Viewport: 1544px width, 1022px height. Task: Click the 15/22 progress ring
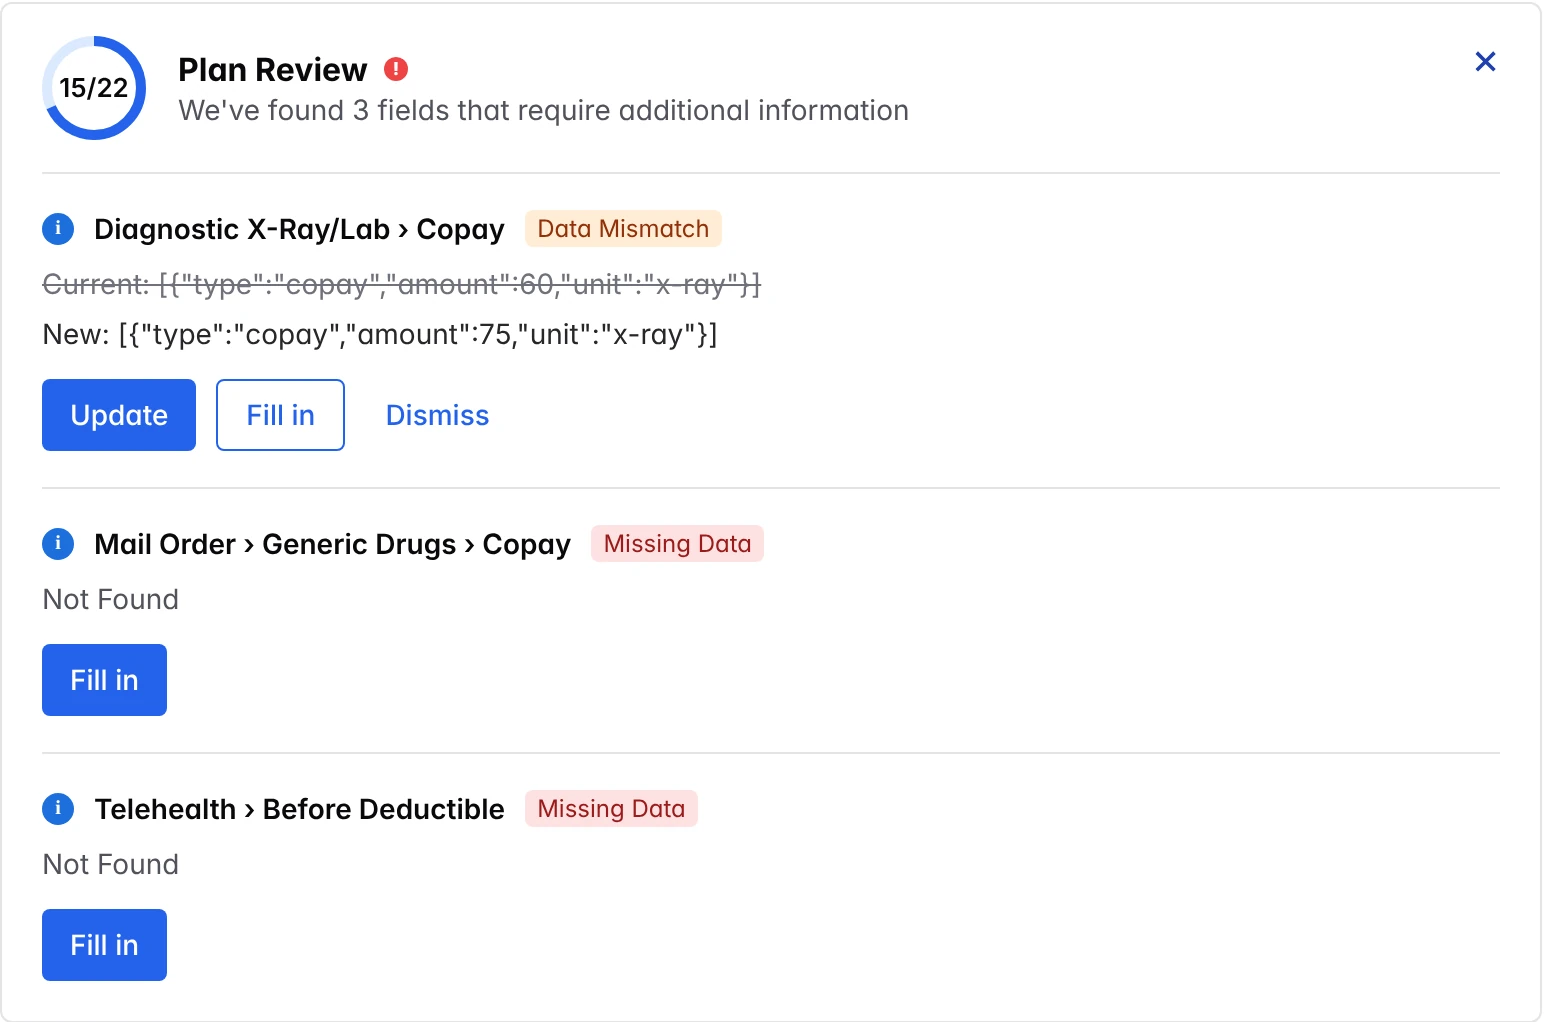tap(94, 88)
